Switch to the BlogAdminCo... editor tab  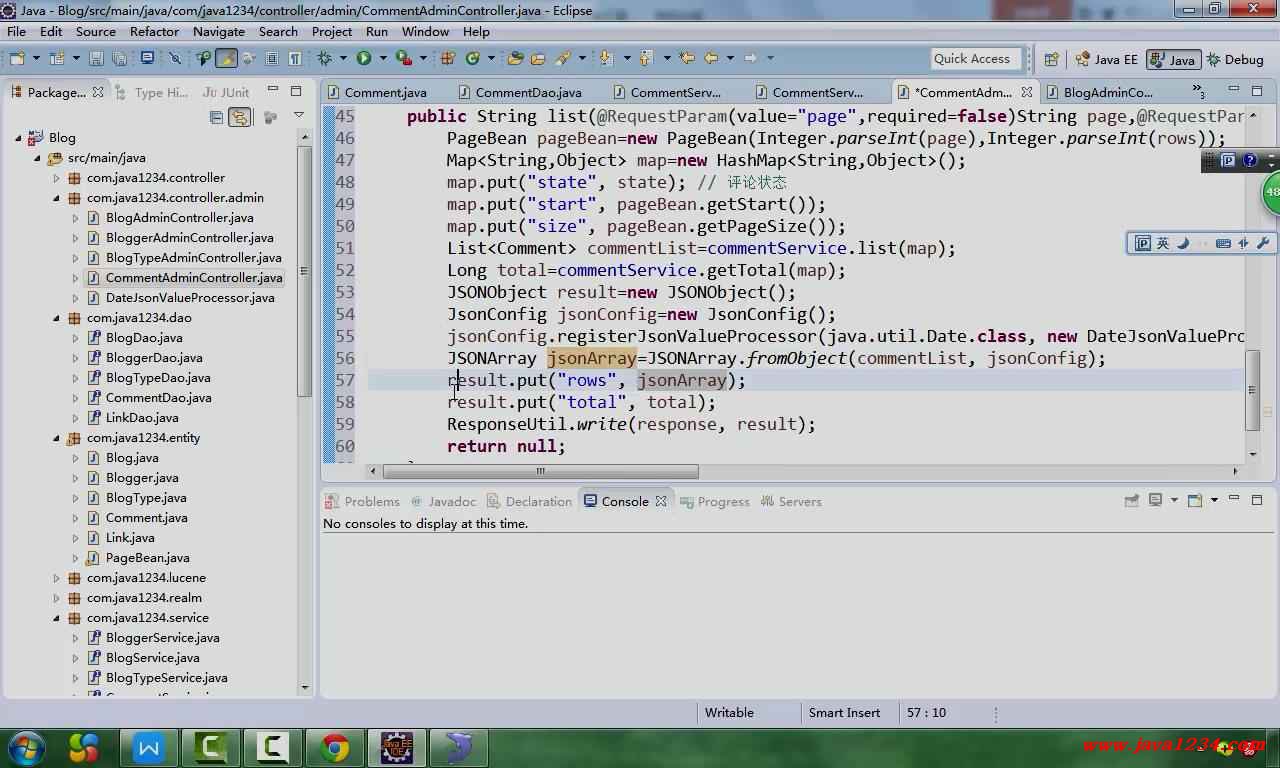click(1107, 92)
